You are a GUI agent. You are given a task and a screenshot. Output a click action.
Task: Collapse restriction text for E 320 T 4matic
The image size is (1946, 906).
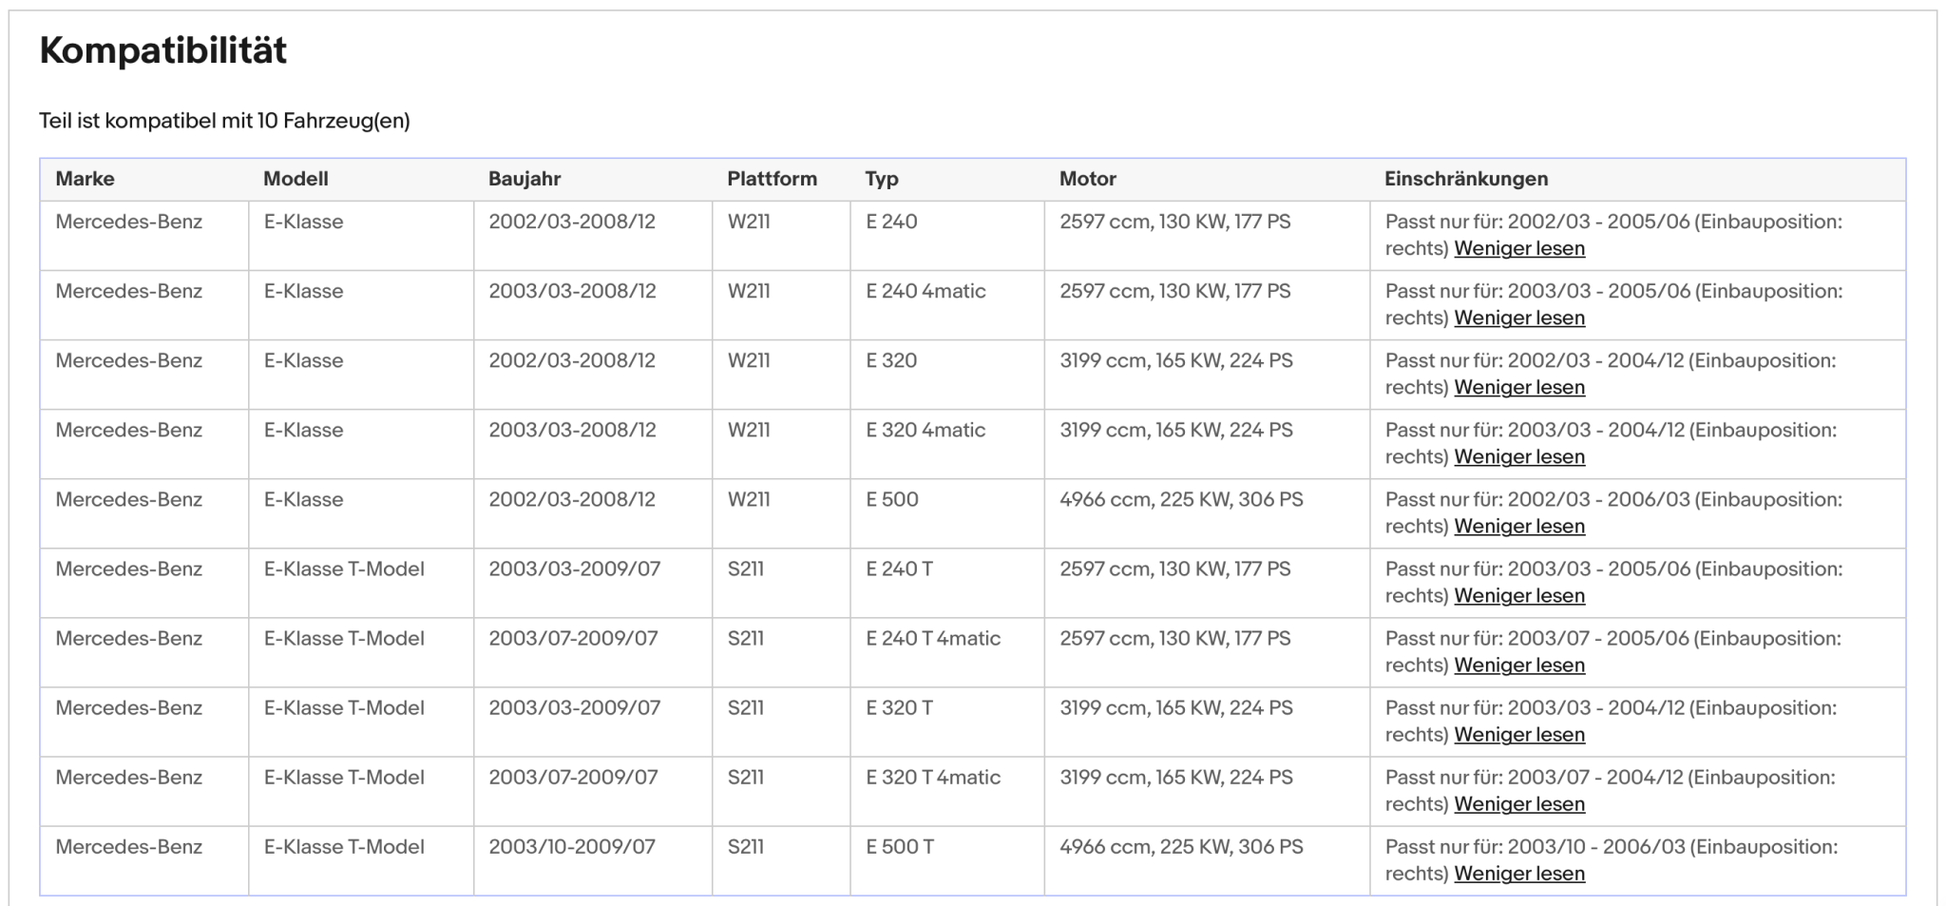pyautogui.click(x=1518, y=804)
